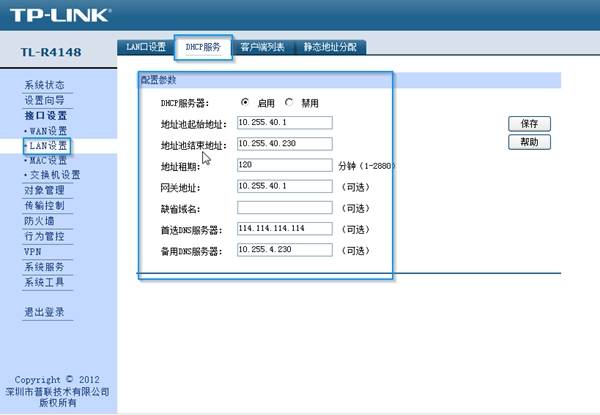600x415 pixels.
Task: Save settings with the 保存 button
Action: [x=530, y=124]
